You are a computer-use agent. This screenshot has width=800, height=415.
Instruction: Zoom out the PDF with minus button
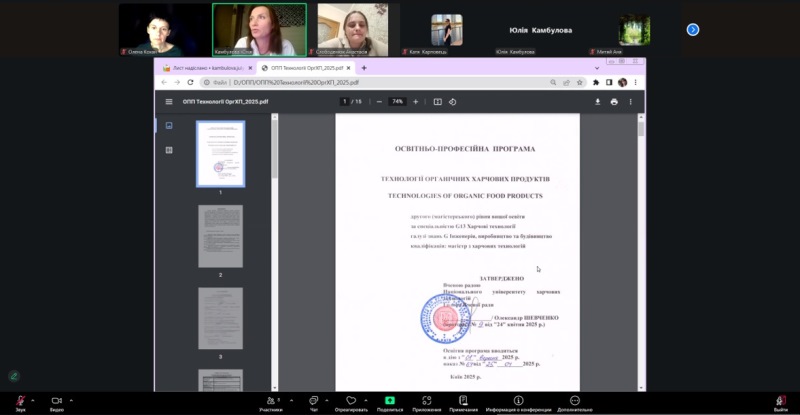(380, 101)
